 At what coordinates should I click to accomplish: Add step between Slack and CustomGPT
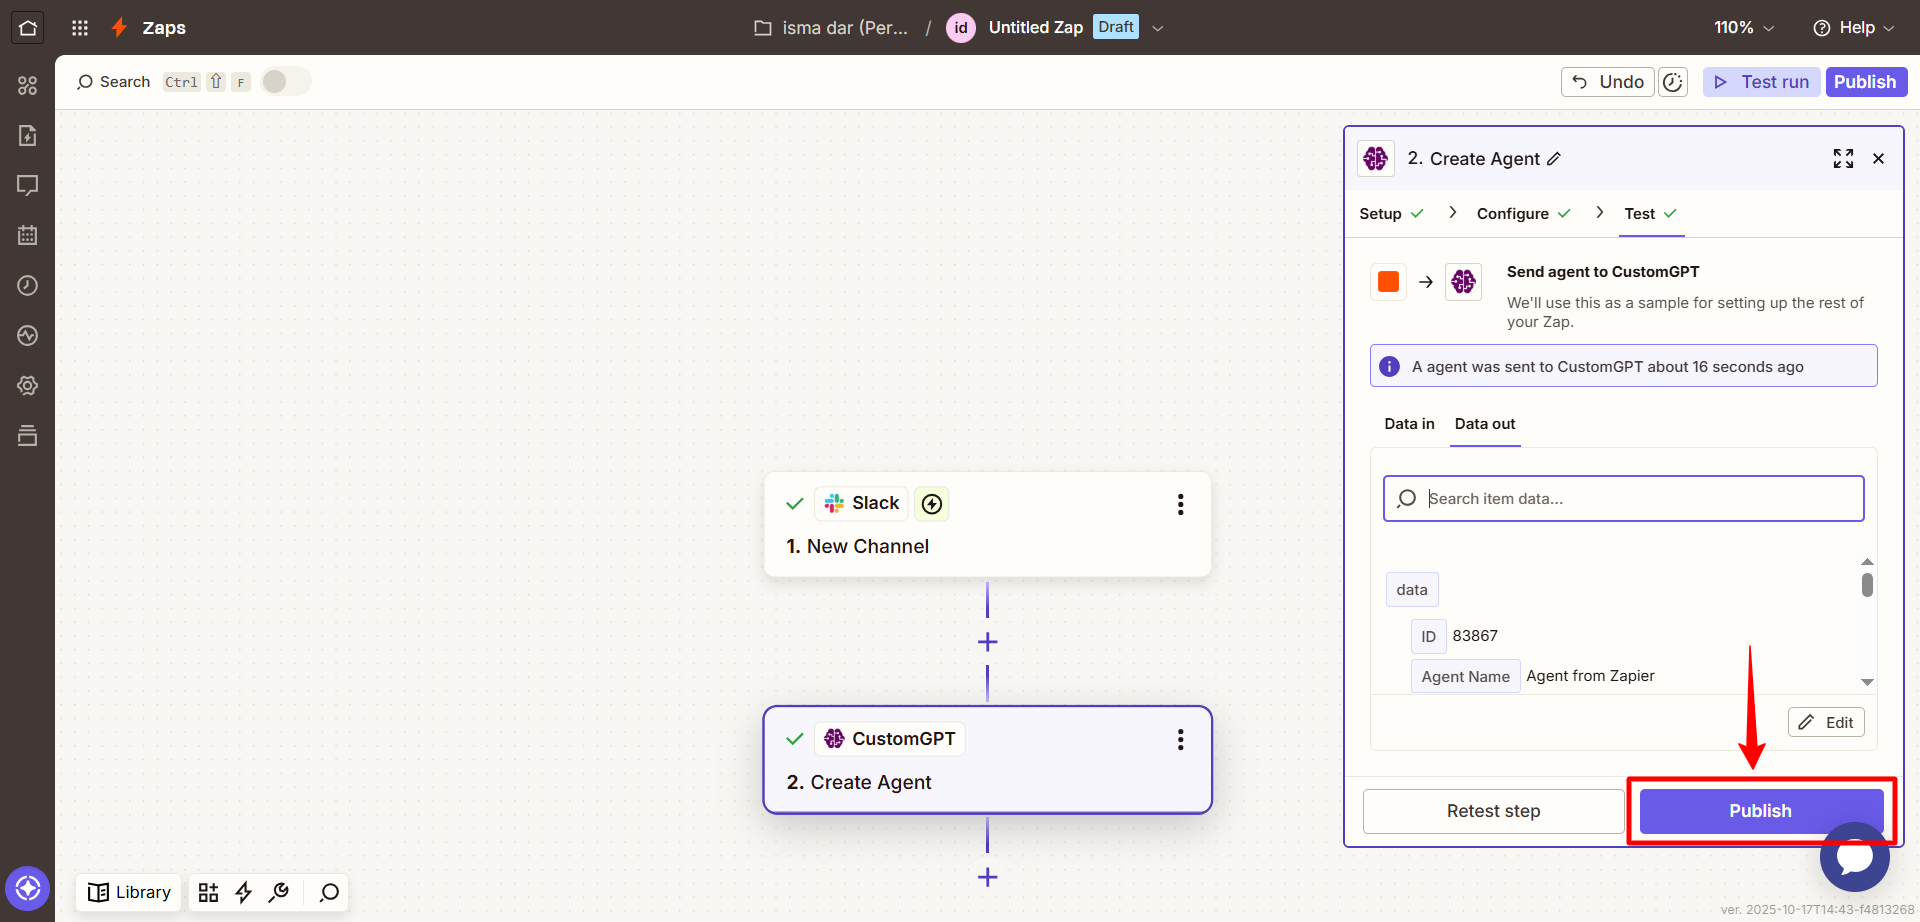[x=987, y=642]
